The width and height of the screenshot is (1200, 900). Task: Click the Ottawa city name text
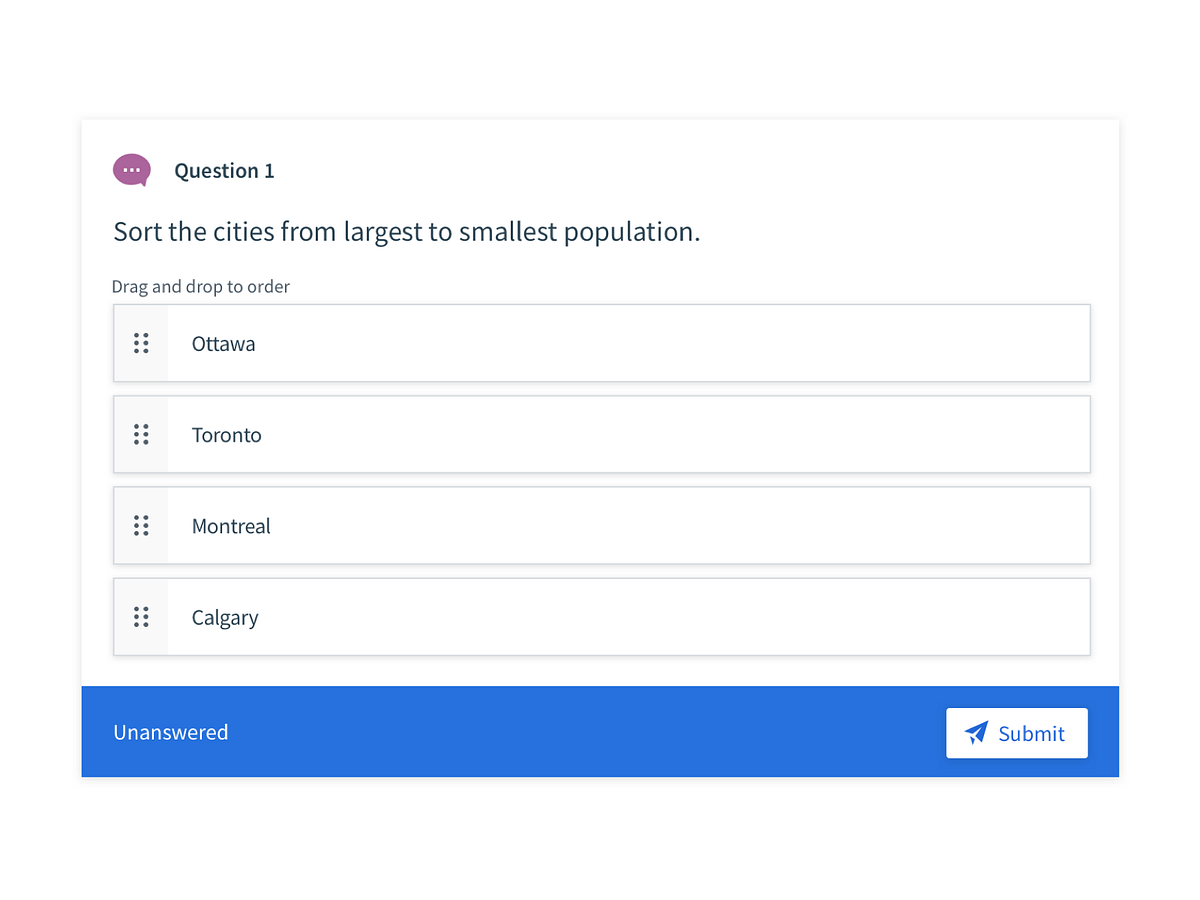click(223, 343)
